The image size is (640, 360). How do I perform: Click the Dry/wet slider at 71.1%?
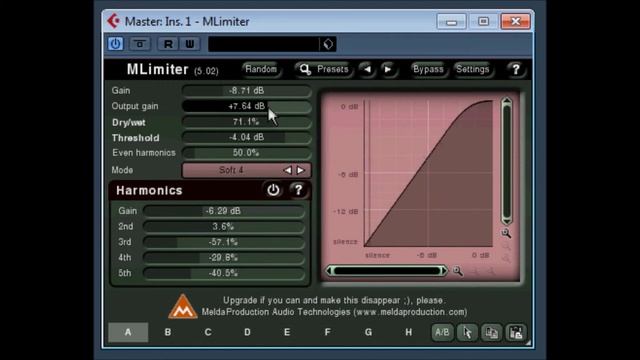coord(247,122)
